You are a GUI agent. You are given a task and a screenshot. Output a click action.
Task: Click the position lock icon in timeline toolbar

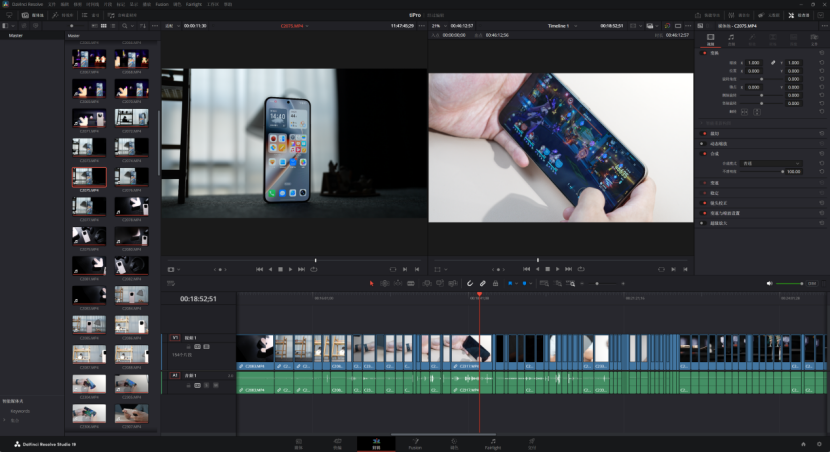[x=495, y=283]
